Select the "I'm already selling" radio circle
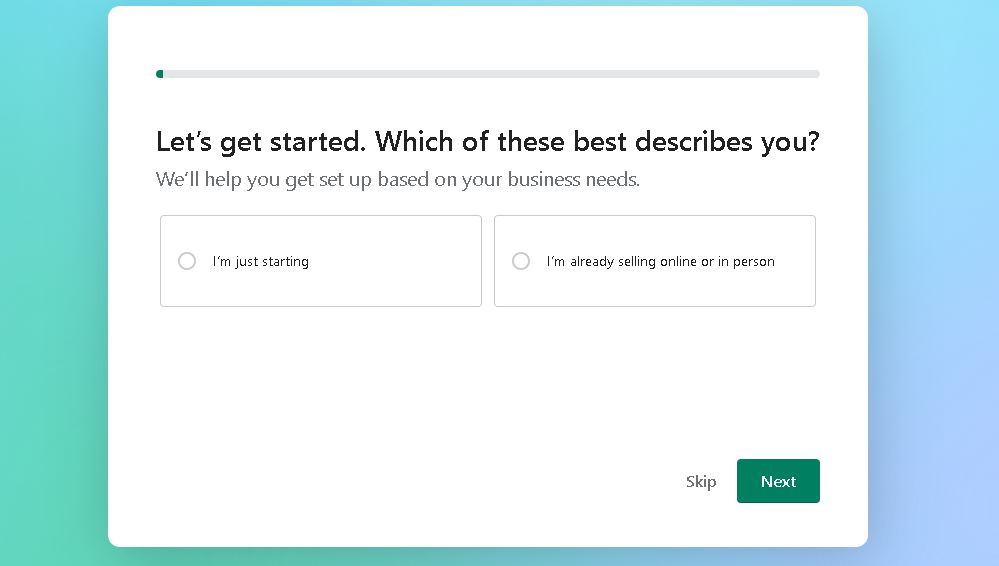The image size is (999, 566). tap(521, 261)
